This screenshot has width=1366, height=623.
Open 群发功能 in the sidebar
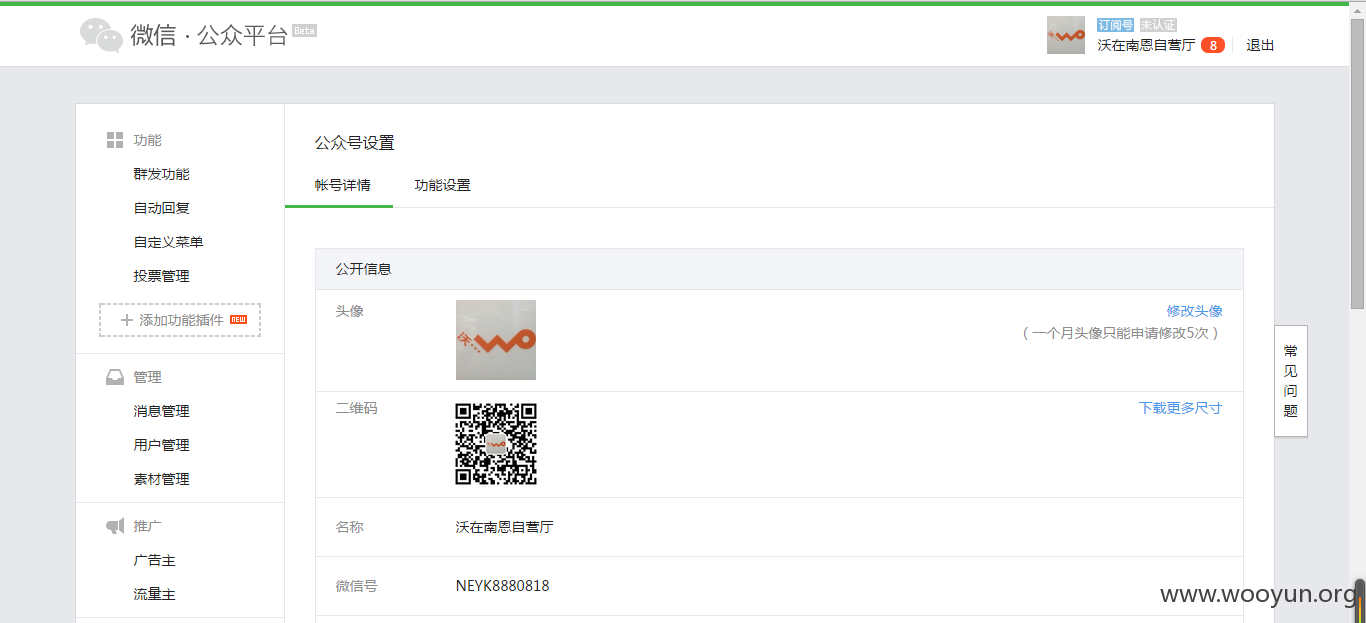[x=162, y=174]
